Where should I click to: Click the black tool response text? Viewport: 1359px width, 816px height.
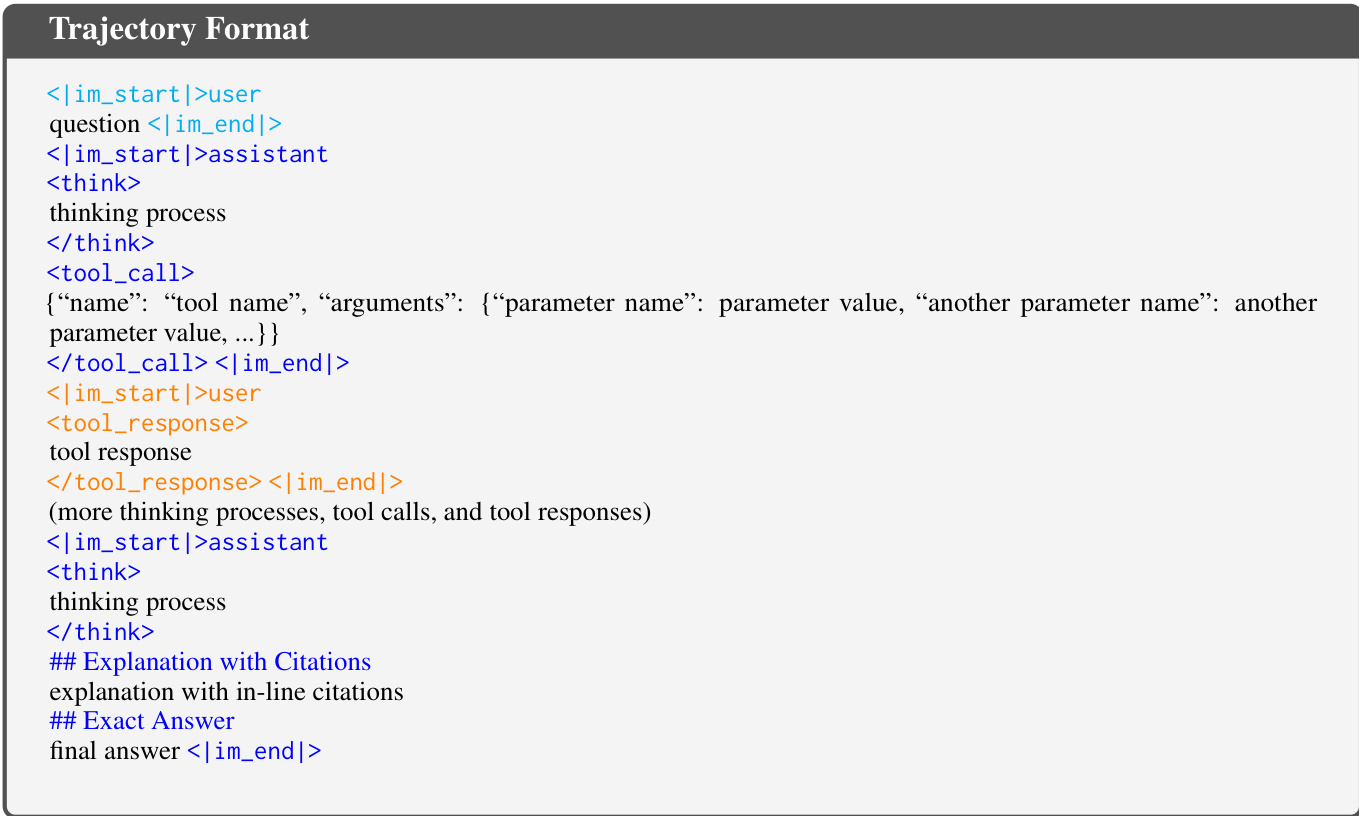pyautogui.click(x=120, y=452)
